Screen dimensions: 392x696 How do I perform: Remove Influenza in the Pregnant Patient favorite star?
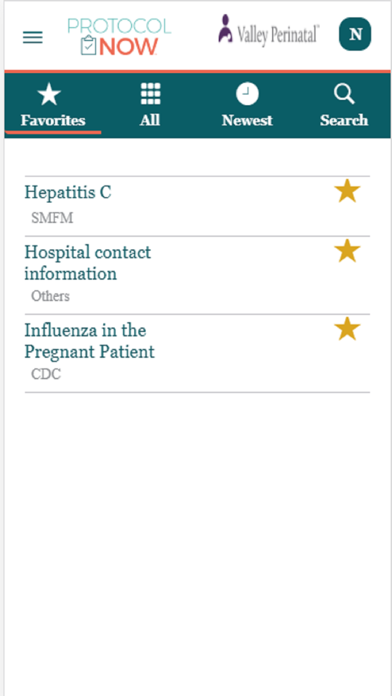[x=347, y=329]
